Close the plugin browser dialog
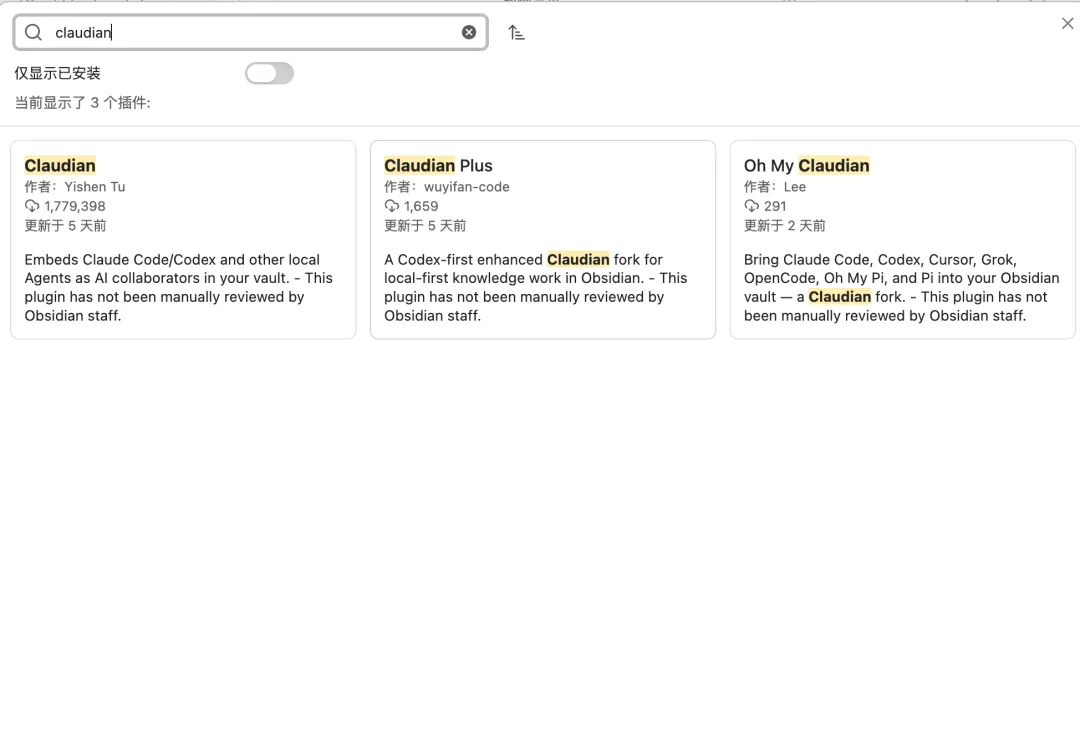 pos(1068,23)
